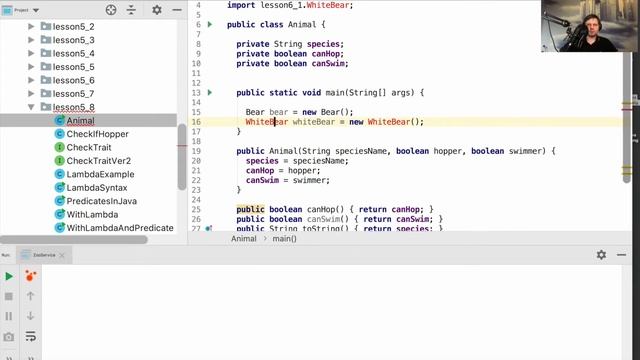Click the ZooService run tab

[x=44, y=255]
